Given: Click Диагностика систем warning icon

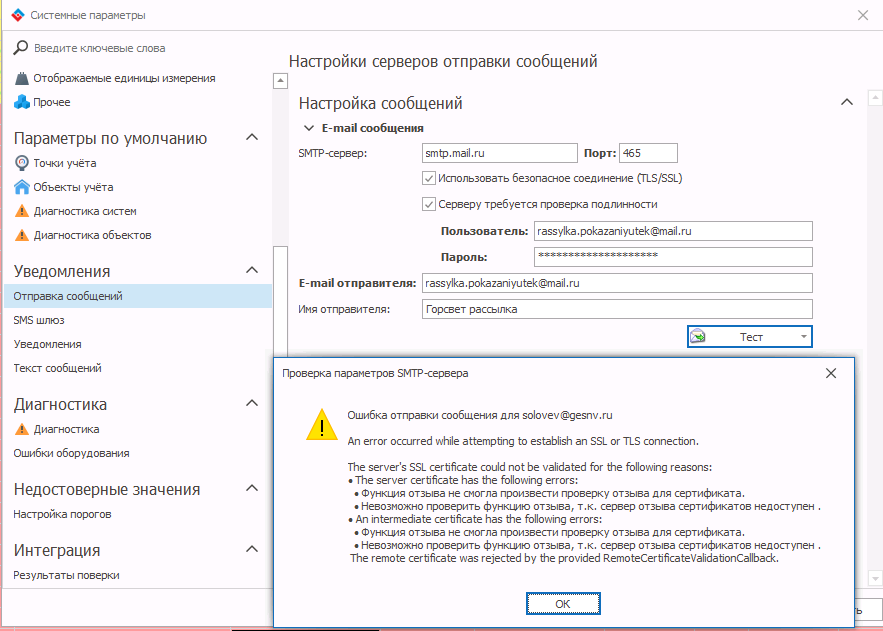Looking at the screenshot, I should point(21,211).
